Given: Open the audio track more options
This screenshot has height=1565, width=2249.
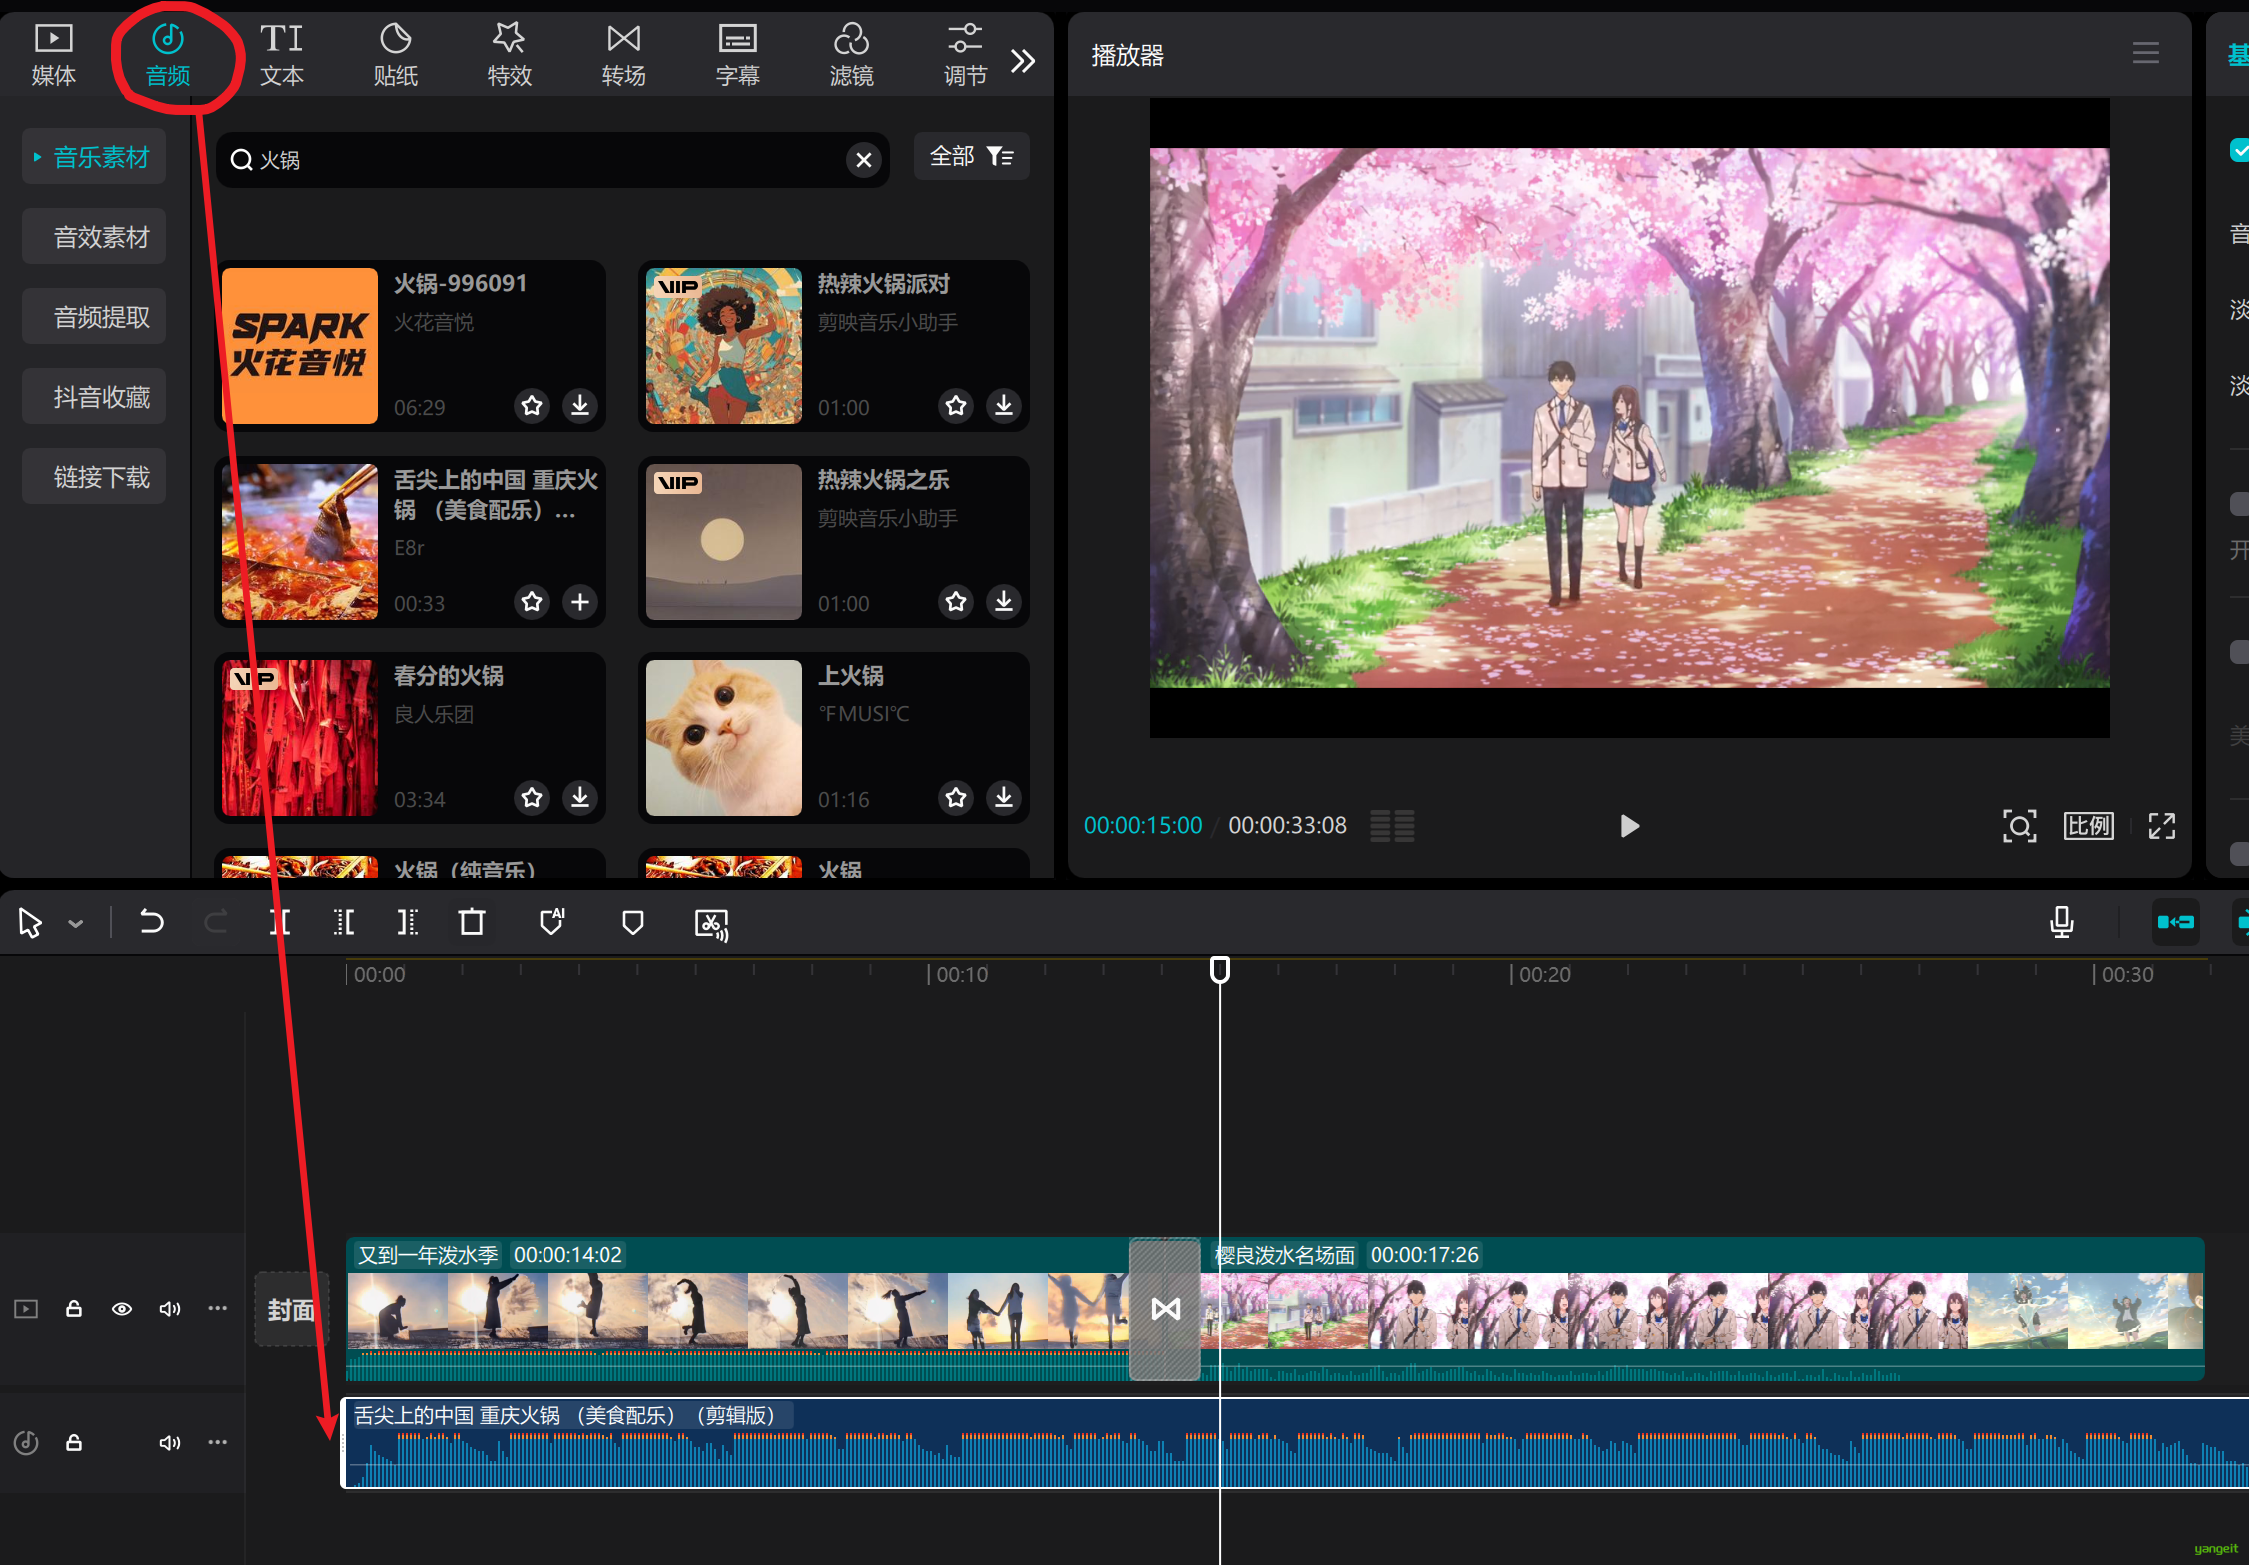Looking at the screenshot, I should [x=217, y=1442].
